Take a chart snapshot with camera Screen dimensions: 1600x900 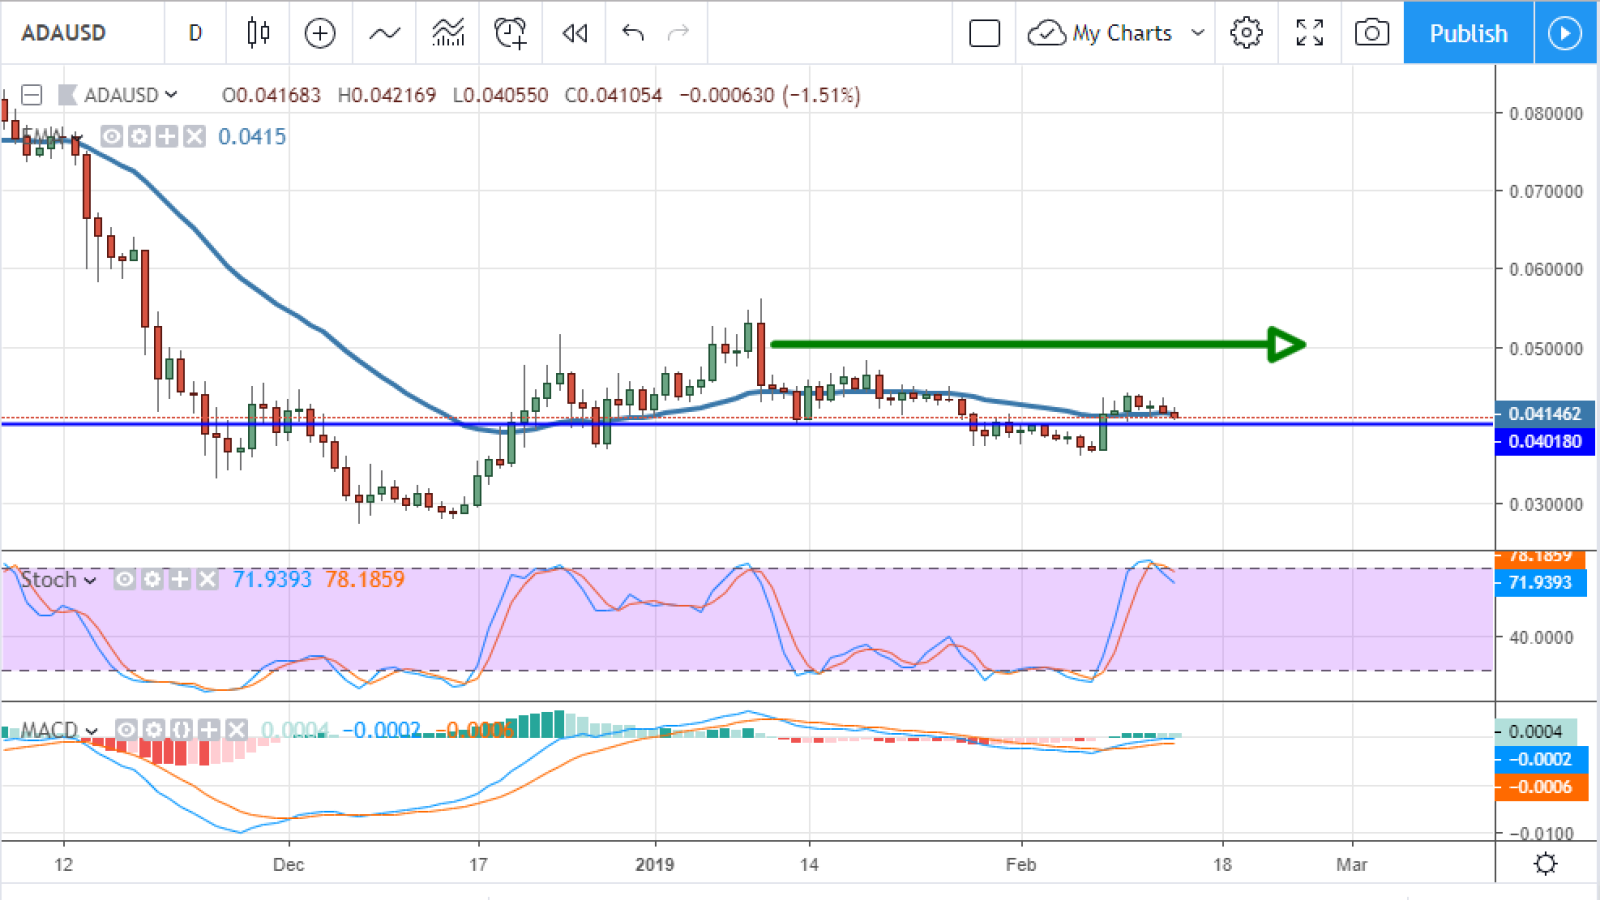coord(1372,33)
